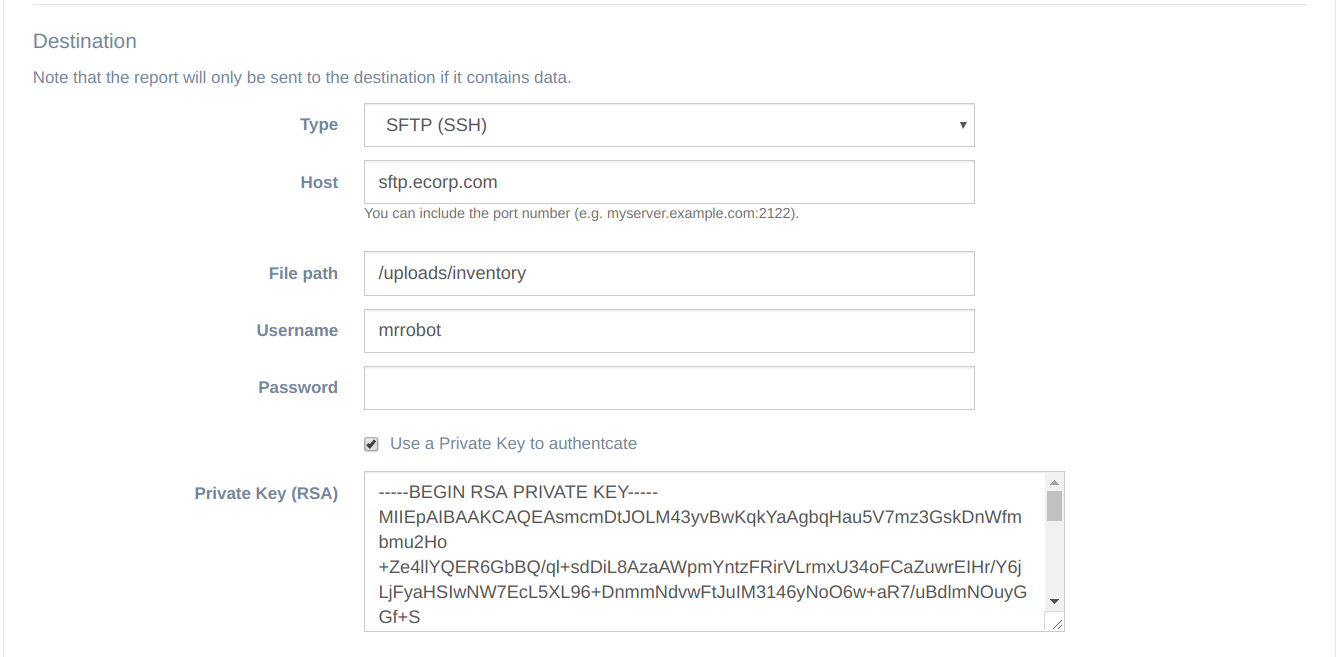Uncheck the Use a Private Key checkbox

click(x=371, y=444)
